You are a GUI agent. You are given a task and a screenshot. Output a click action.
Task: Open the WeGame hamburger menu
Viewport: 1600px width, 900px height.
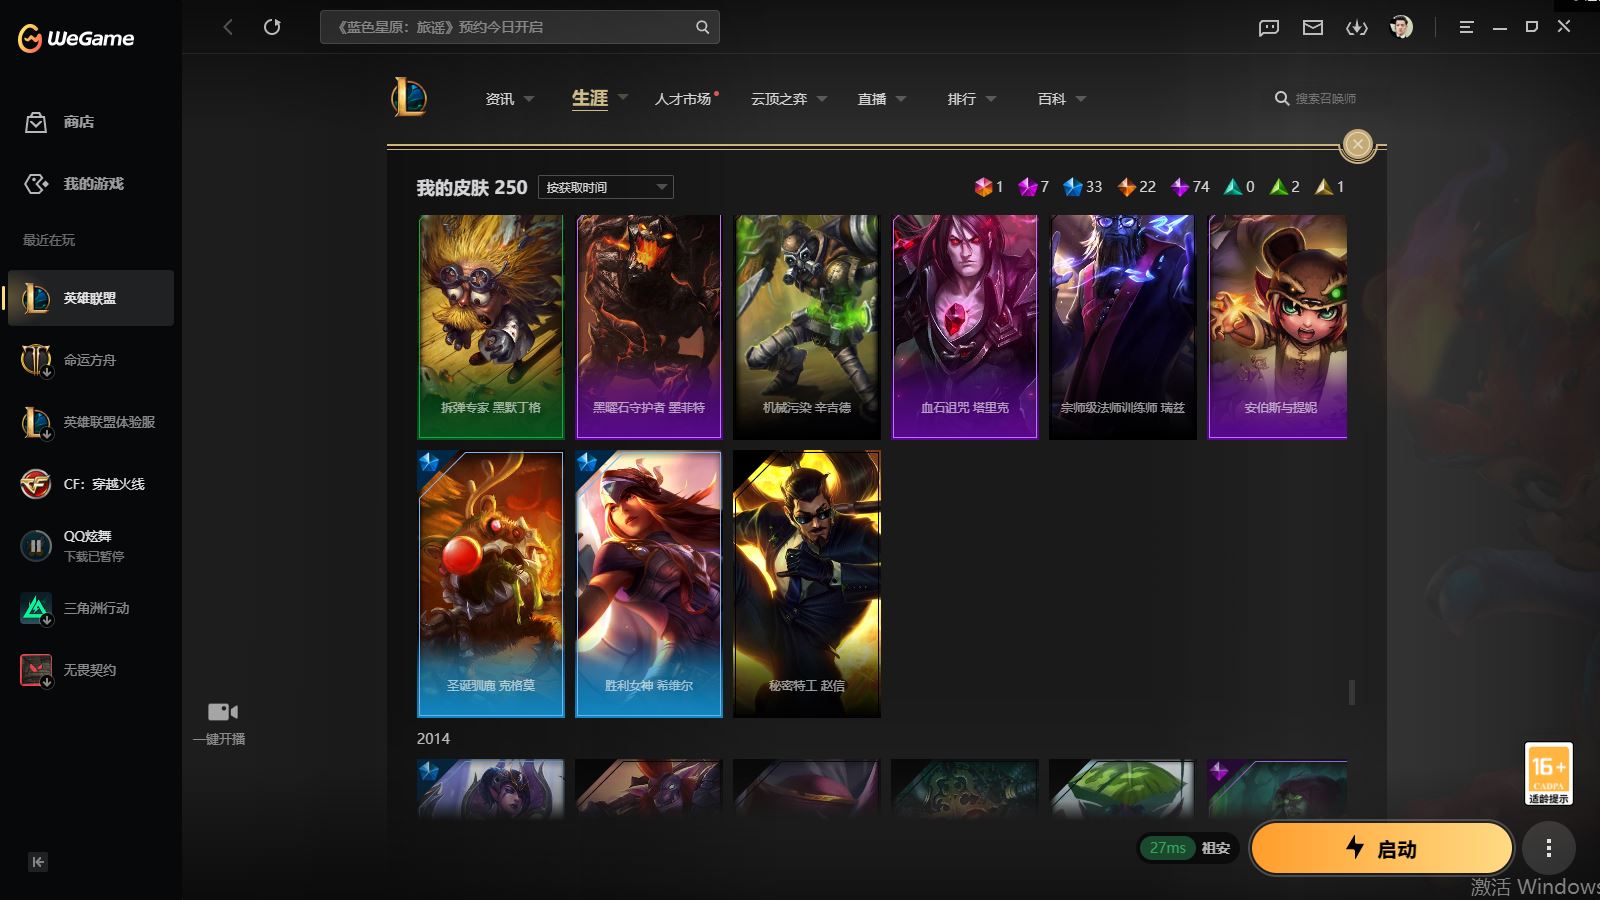(x=1467, y=27)
